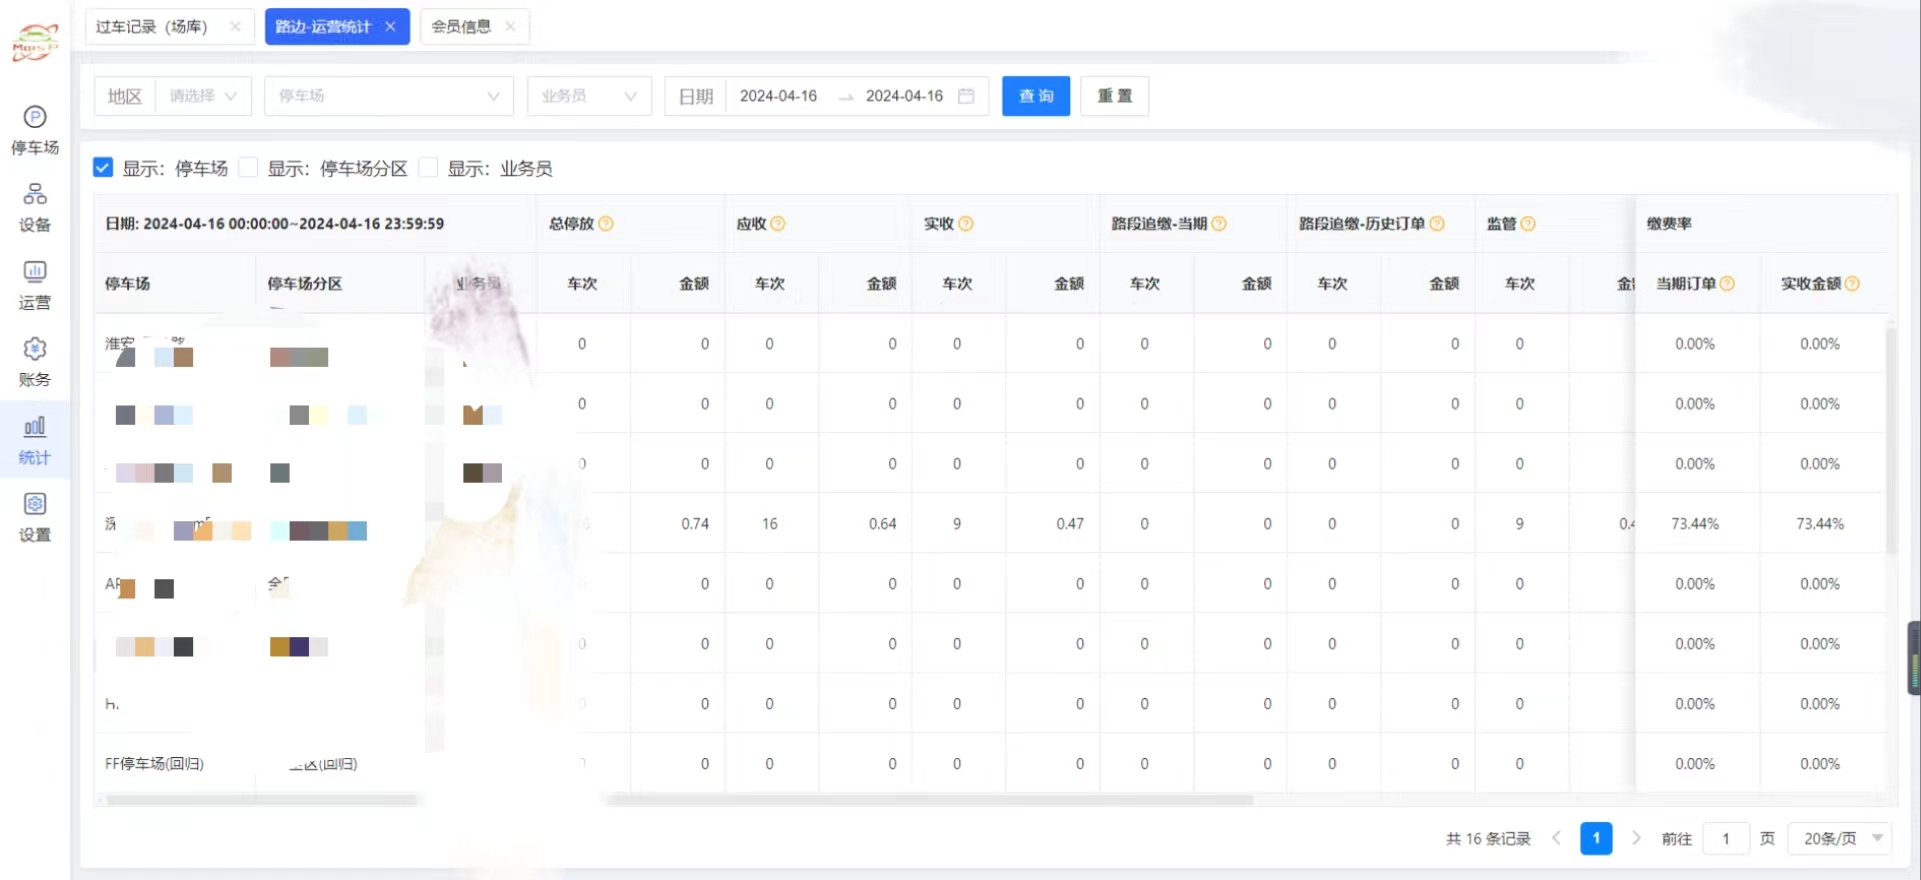Screen dimensions: 1921x880
Task: Select page 1 in pagination
Action: (x=1596, y=838)
